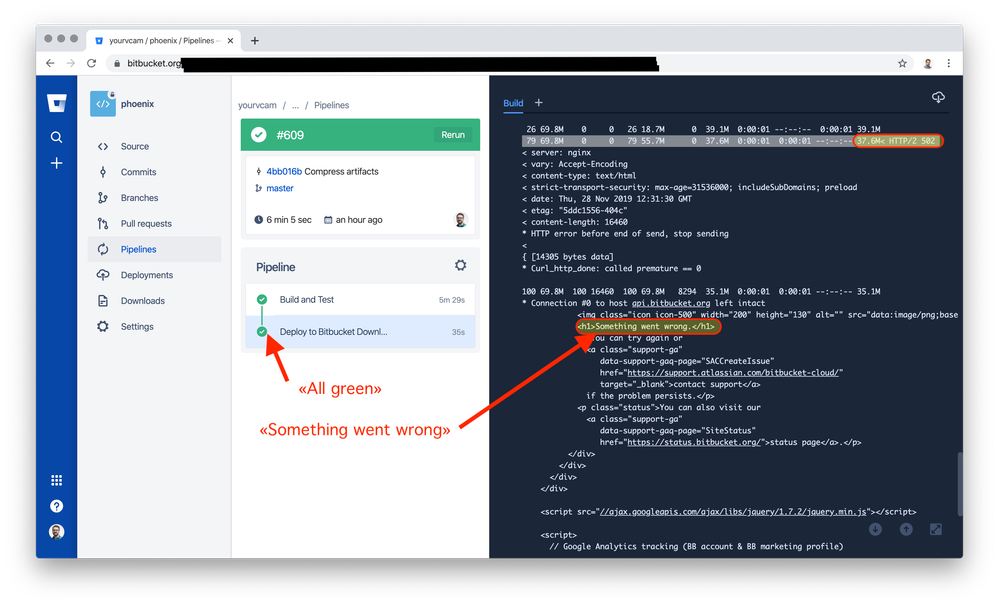The width and height of the screenshot is (999, 606).
Task: Go back in browser history
Action: 50,63
